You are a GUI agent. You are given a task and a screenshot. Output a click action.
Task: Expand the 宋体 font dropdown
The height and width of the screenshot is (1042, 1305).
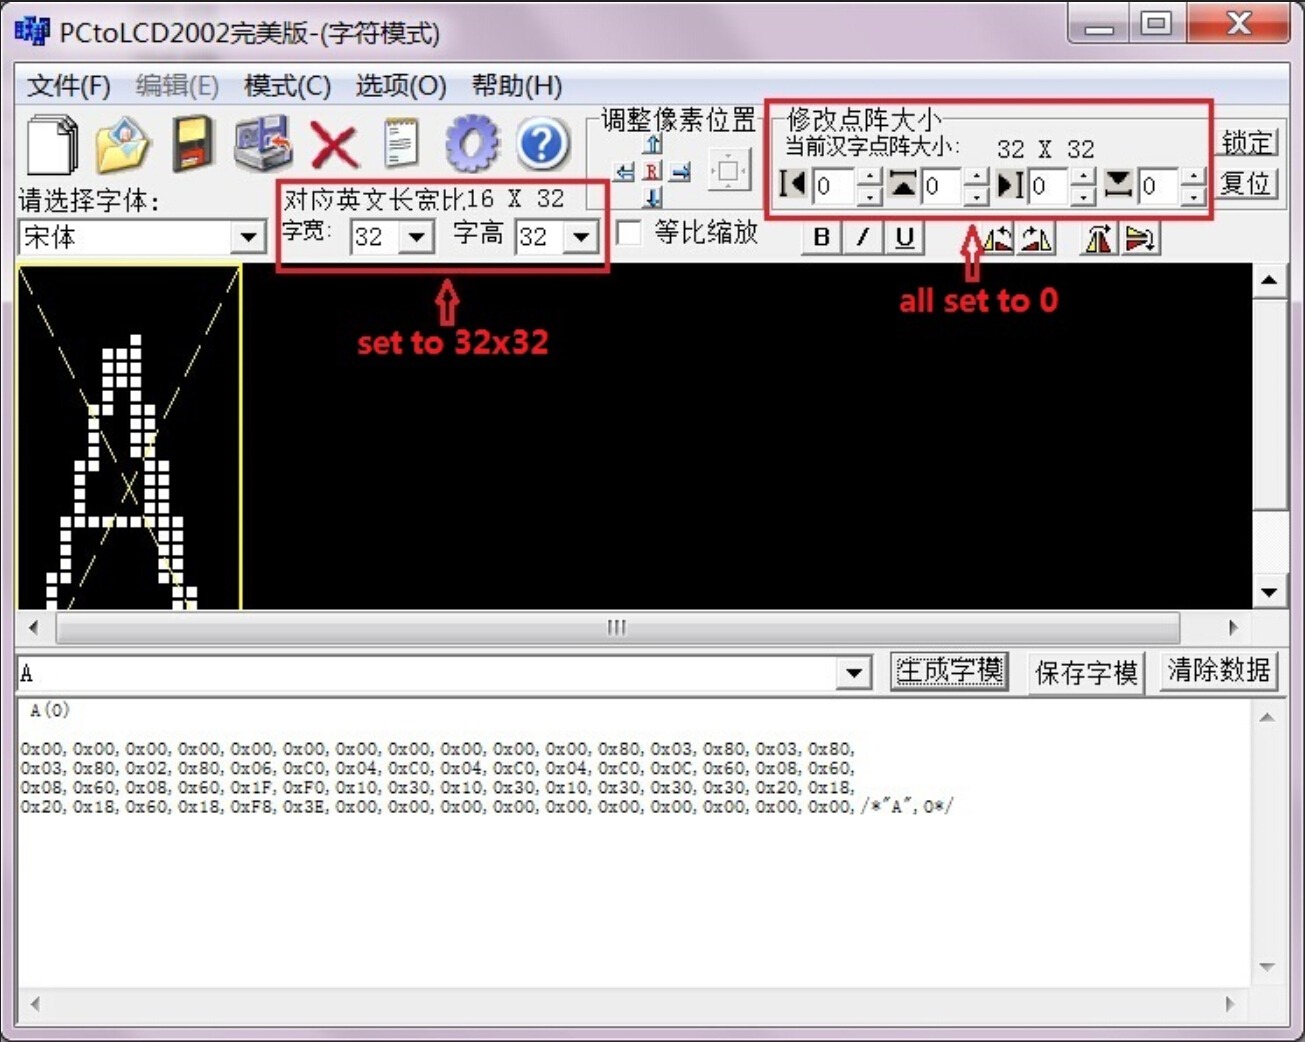[x=247, y=238]
